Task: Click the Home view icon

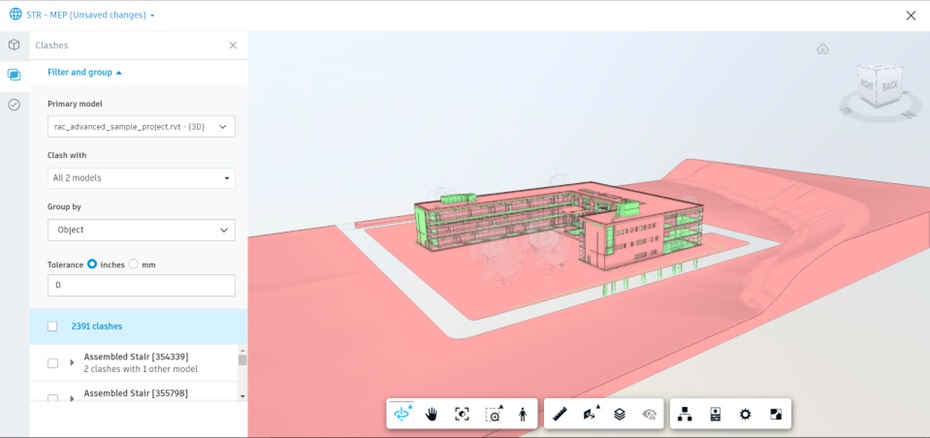Action: tap(823, 49)
